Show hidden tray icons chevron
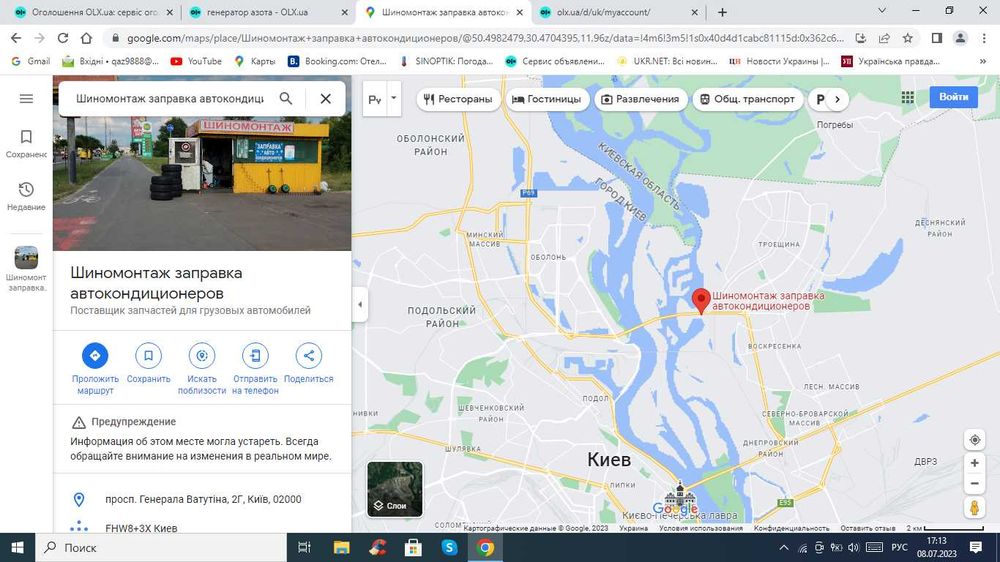Viewport: 1000px width, 562px height. [x=784, y=547]
